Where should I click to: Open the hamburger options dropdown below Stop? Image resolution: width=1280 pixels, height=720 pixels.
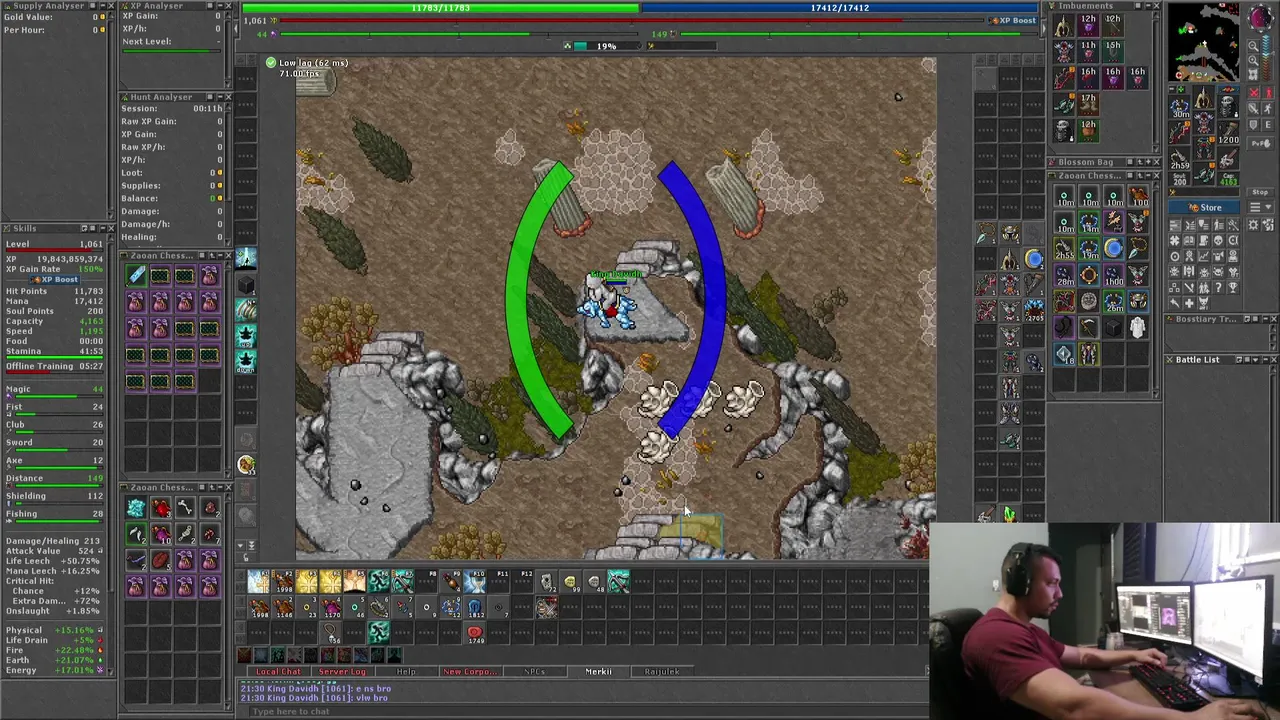(x=1260, y=207)
